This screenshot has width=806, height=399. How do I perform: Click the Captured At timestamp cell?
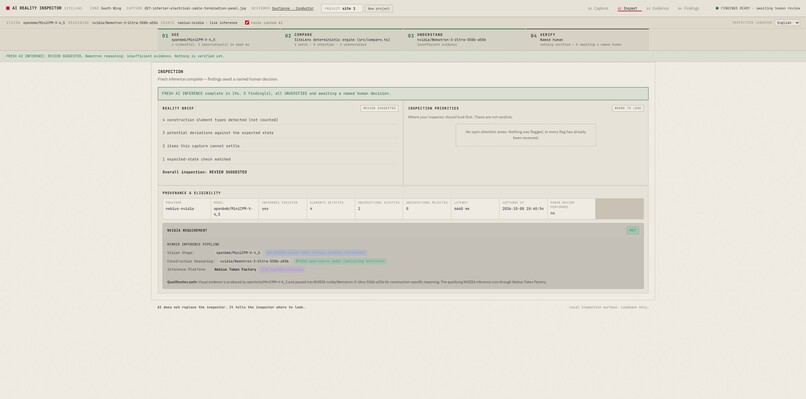point(523,209)
